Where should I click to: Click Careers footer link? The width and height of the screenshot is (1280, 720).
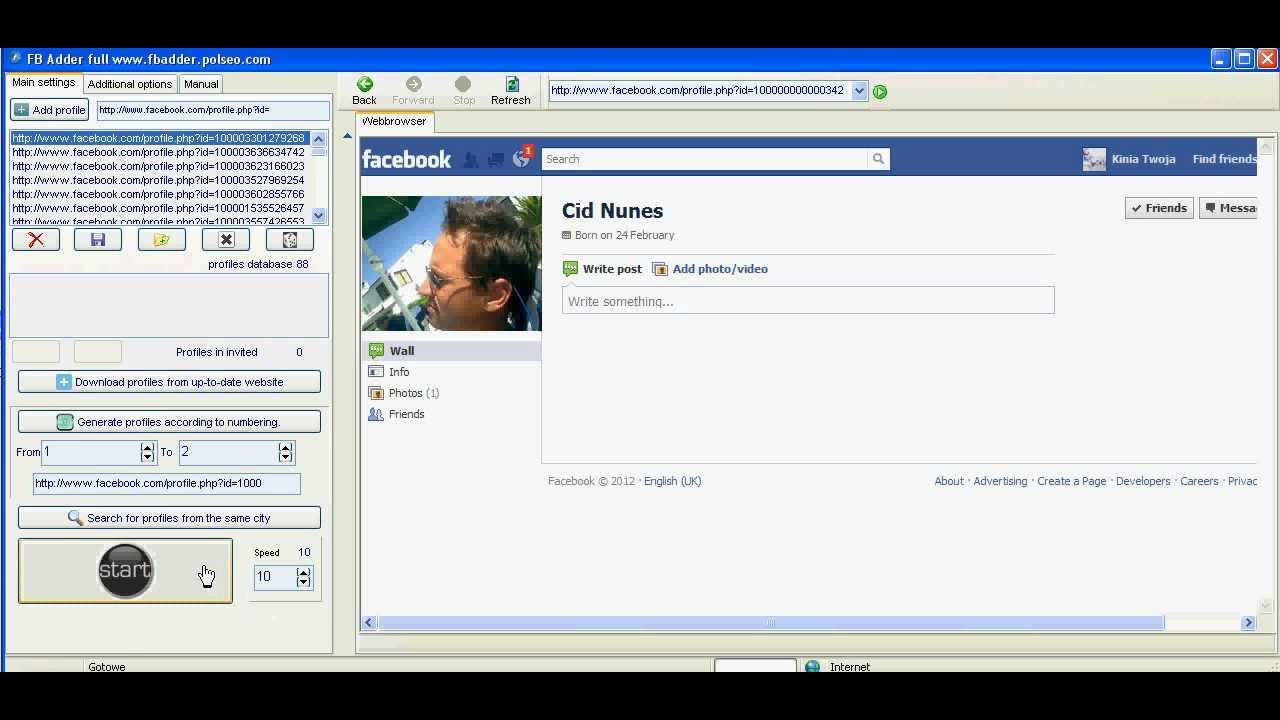click(x=1199, y=481)
